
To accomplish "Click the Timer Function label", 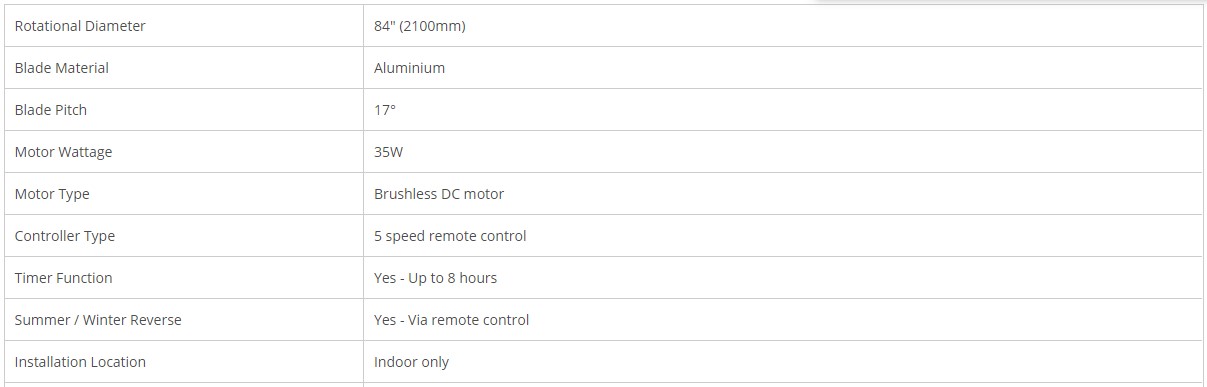I will 64,278.
